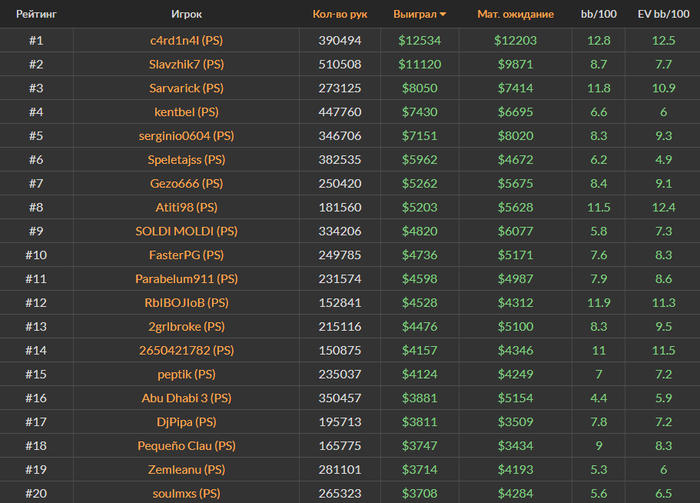Click the Игрок column header
Screen dimensions: 700x503
tap(187, 14)
